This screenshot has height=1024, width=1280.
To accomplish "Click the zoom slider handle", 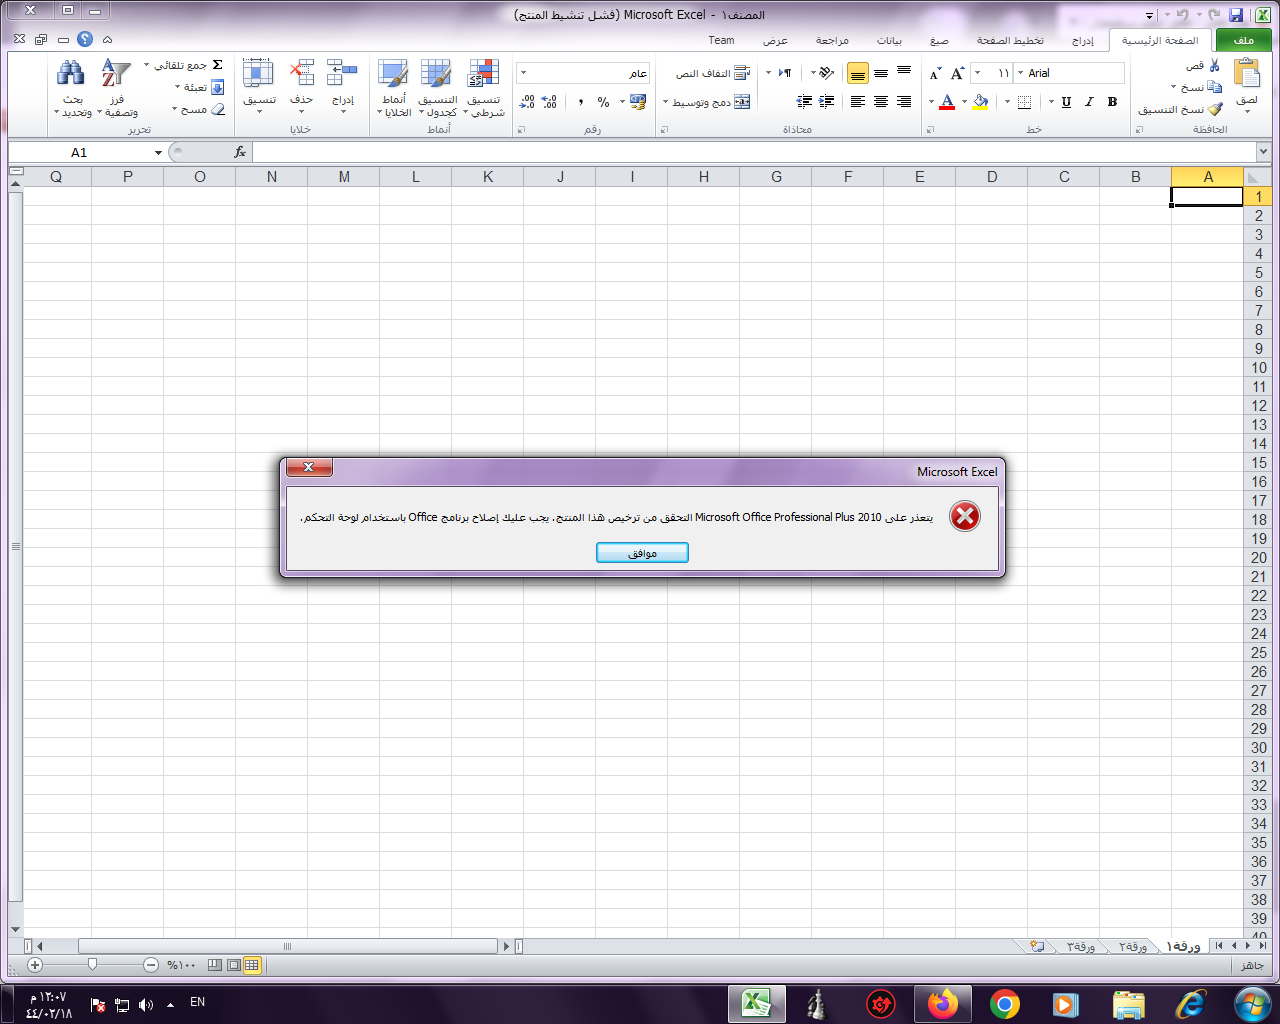I will [92, 965].
